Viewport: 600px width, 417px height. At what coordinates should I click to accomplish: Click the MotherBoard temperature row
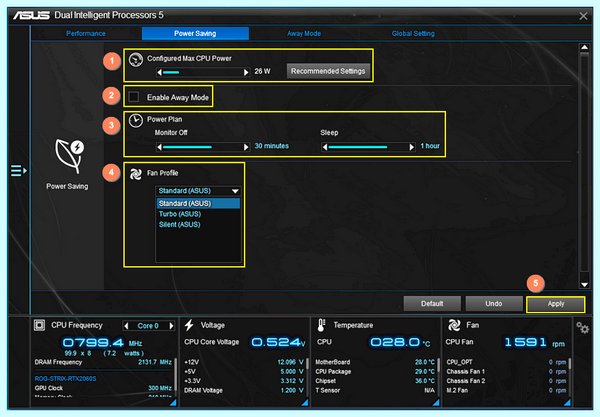(x=375, y=362)
